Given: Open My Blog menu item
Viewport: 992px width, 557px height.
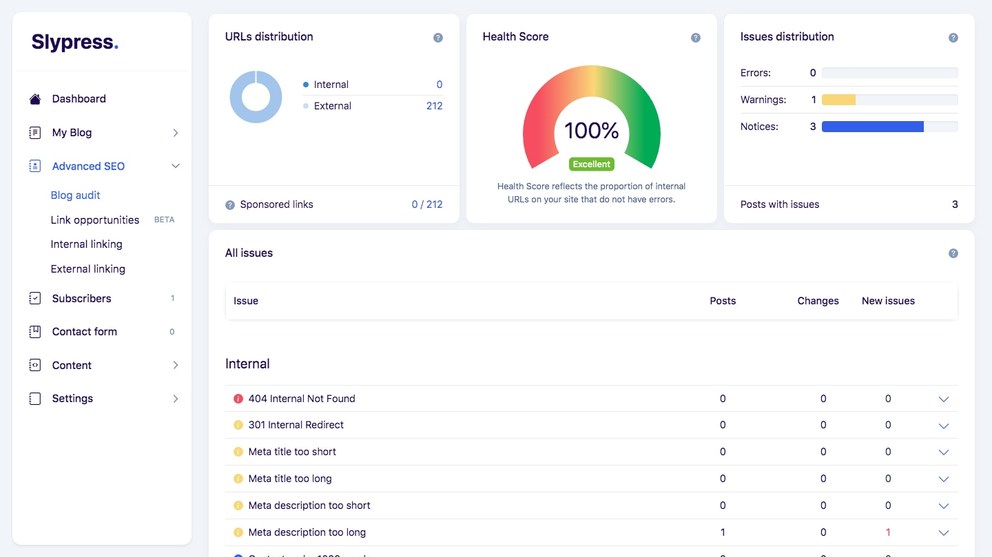Looking at the screenshot, I should tap(71, 132).
